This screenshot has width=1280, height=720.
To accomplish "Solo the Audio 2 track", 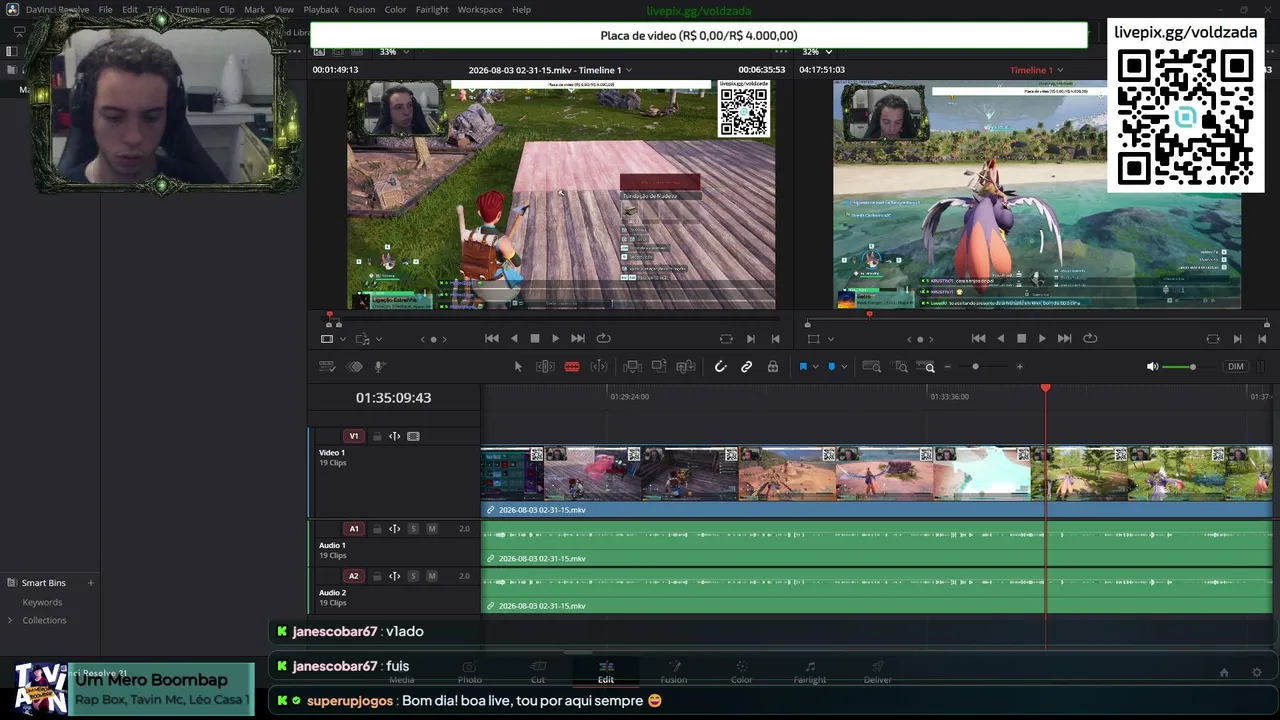I will click(413, 576).
